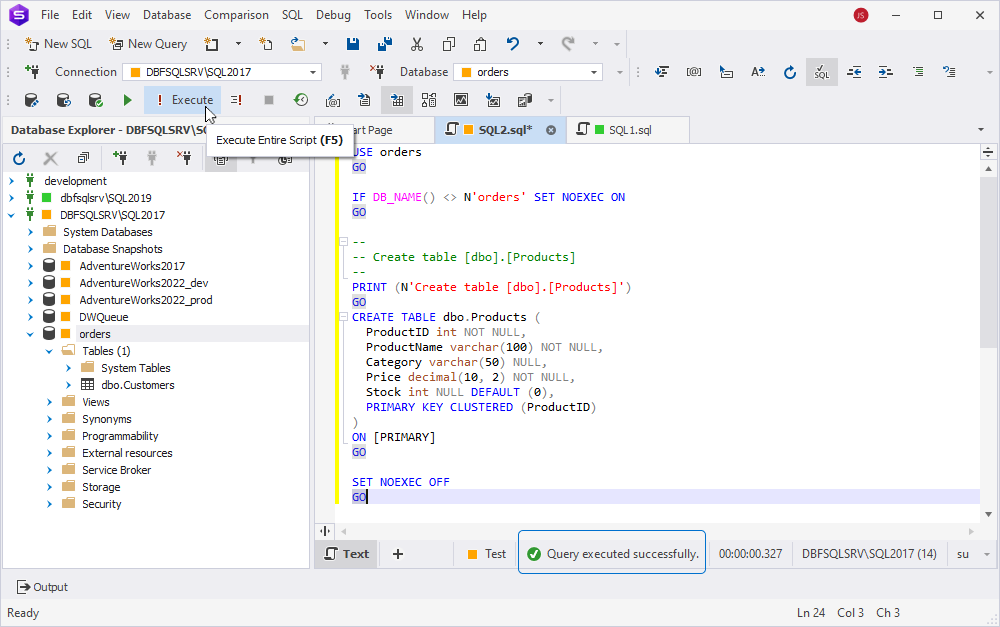The image size is (1000, 627).
Task: Click the Save All icon
Action: [385, 44]
